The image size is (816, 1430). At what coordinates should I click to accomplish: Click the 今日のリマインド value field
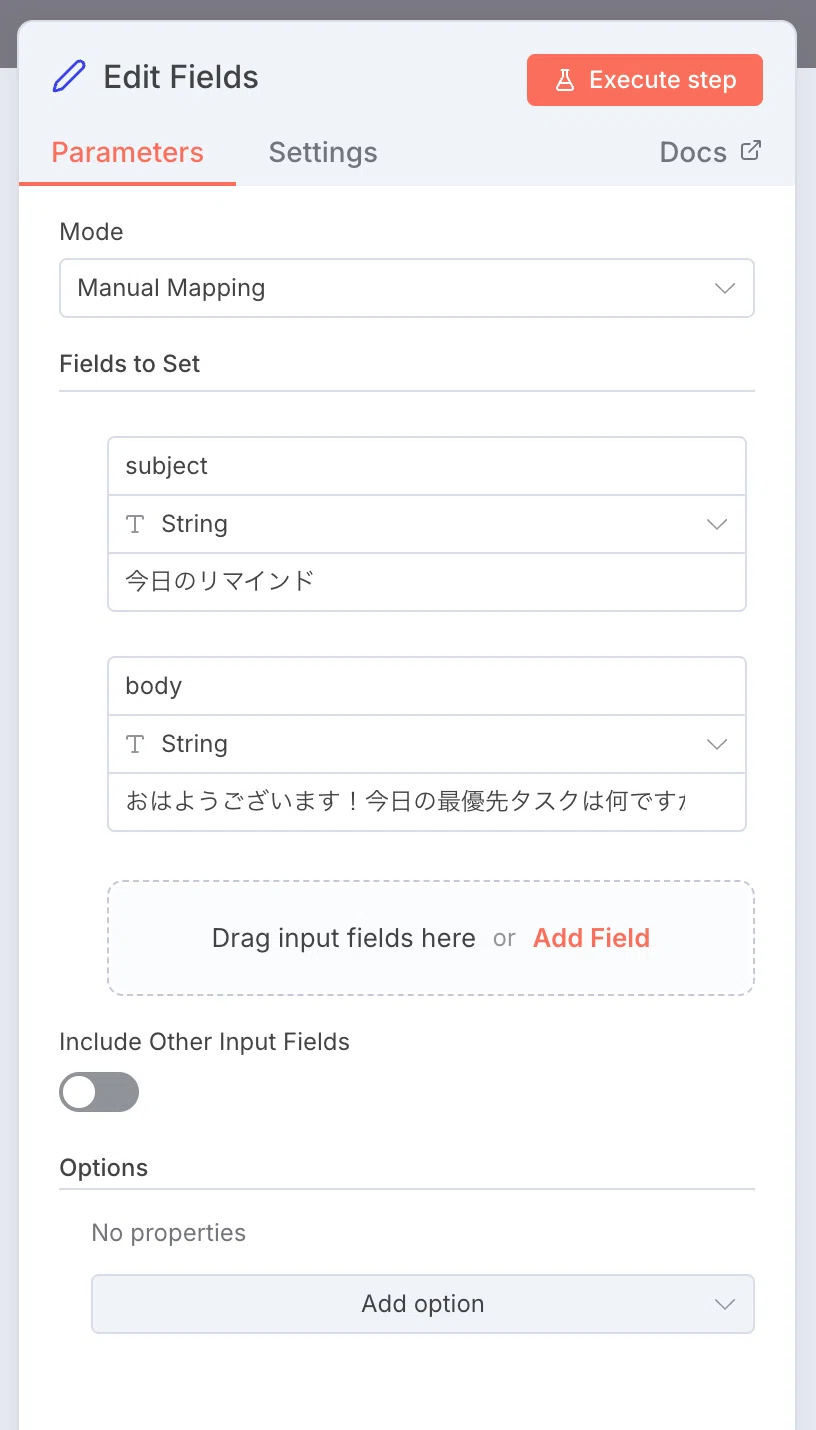coord(427,581)
